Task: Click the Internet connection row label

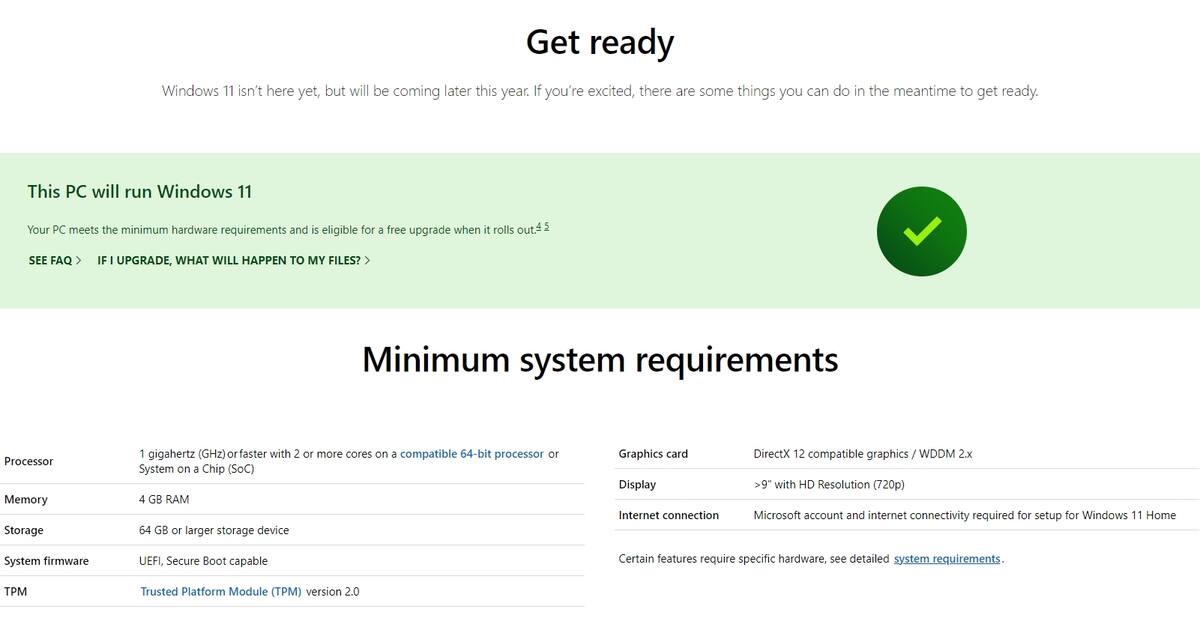Action: tap(669, 516)
